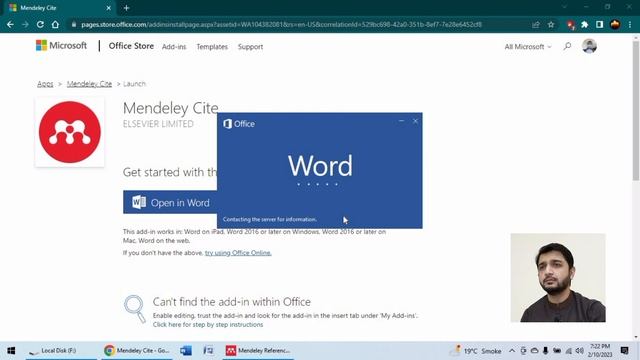Click the Mendeley Cite breadcrumb link
This screenshot has height=360, width=640.
tap(89, 84)
